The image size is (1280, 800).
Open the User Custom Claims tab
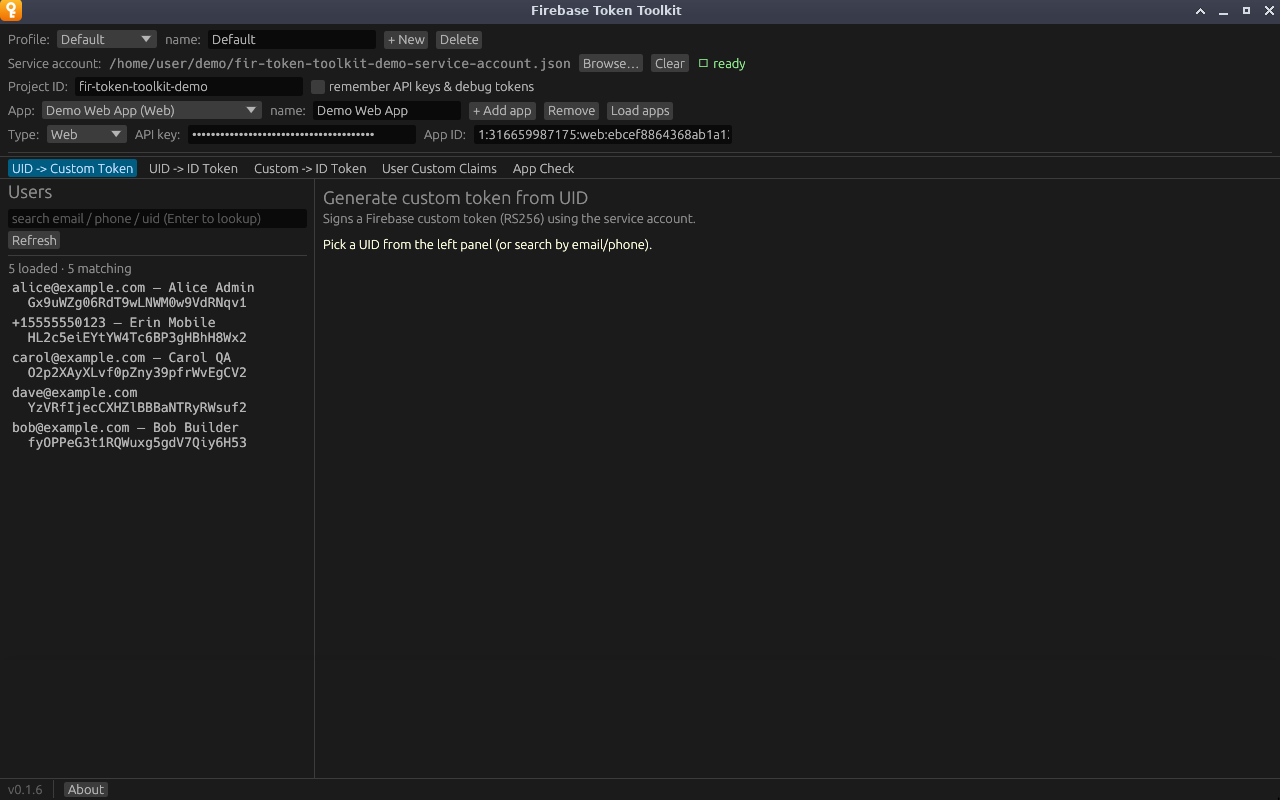(x=439, y=169)
